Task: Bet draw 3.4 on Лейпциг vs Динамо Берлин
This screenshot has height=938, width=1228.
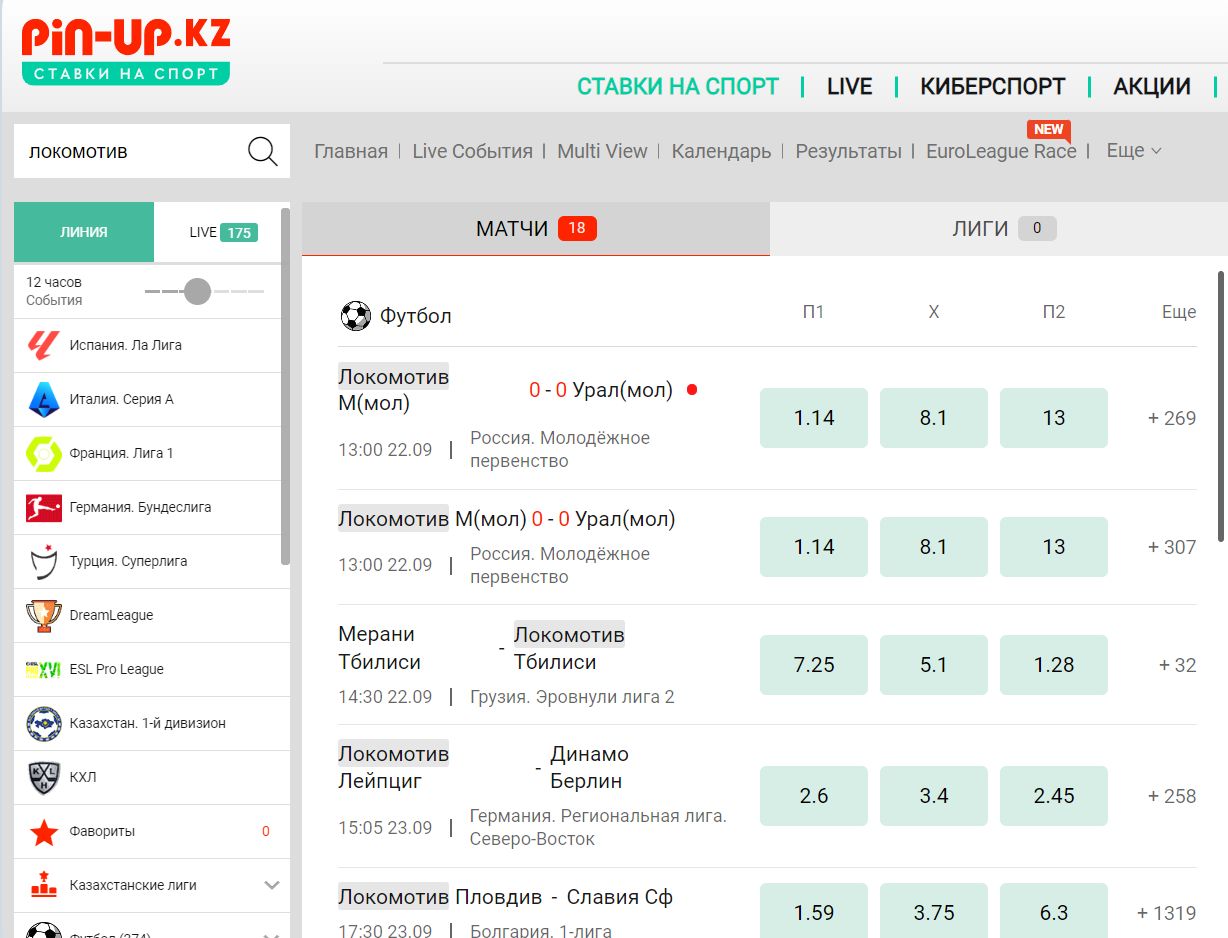Action: [934, 796]
